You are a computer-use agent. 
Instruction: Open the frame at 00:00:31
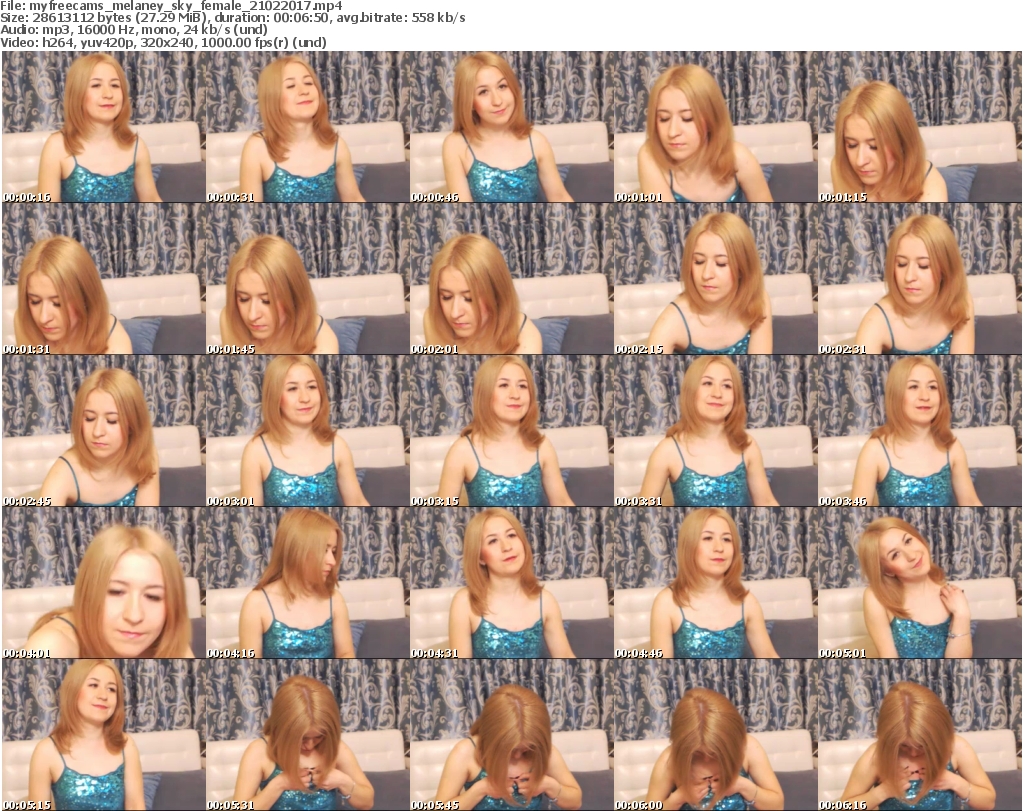tap(308, 127)
